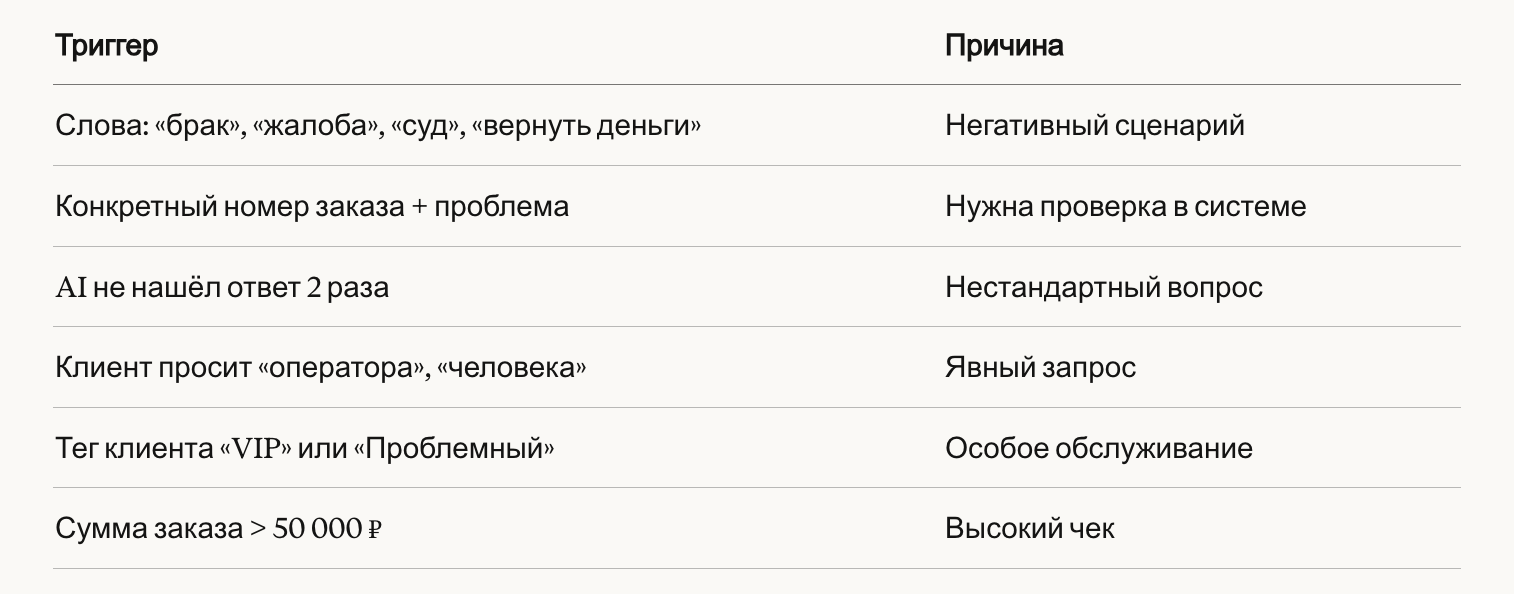Click the word «вернуть деньги» in first row
This screenshot has width=1514, height=594.
click(x=585, y=127)
